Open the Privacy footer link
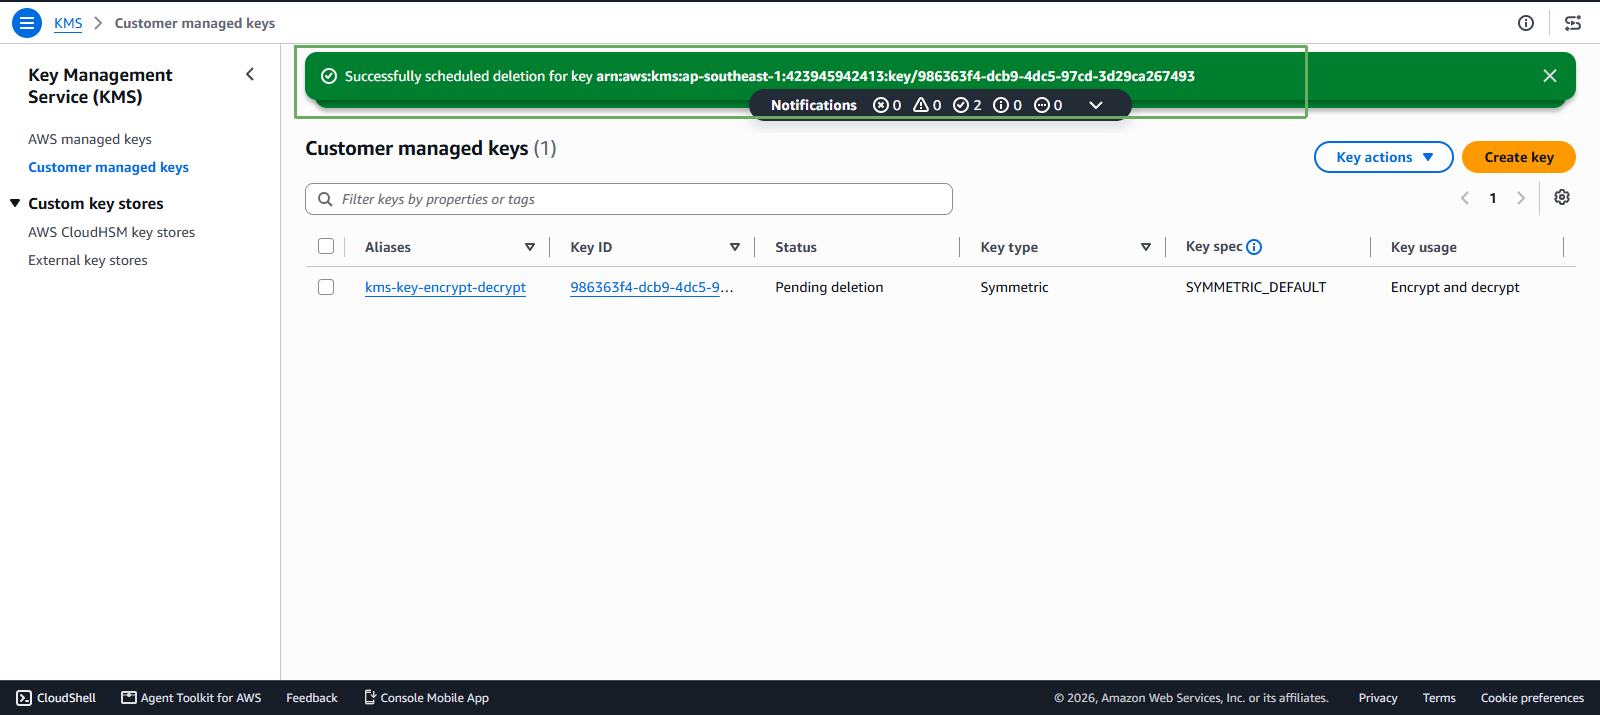1600x715 pixels. (x=1378, y=698)
